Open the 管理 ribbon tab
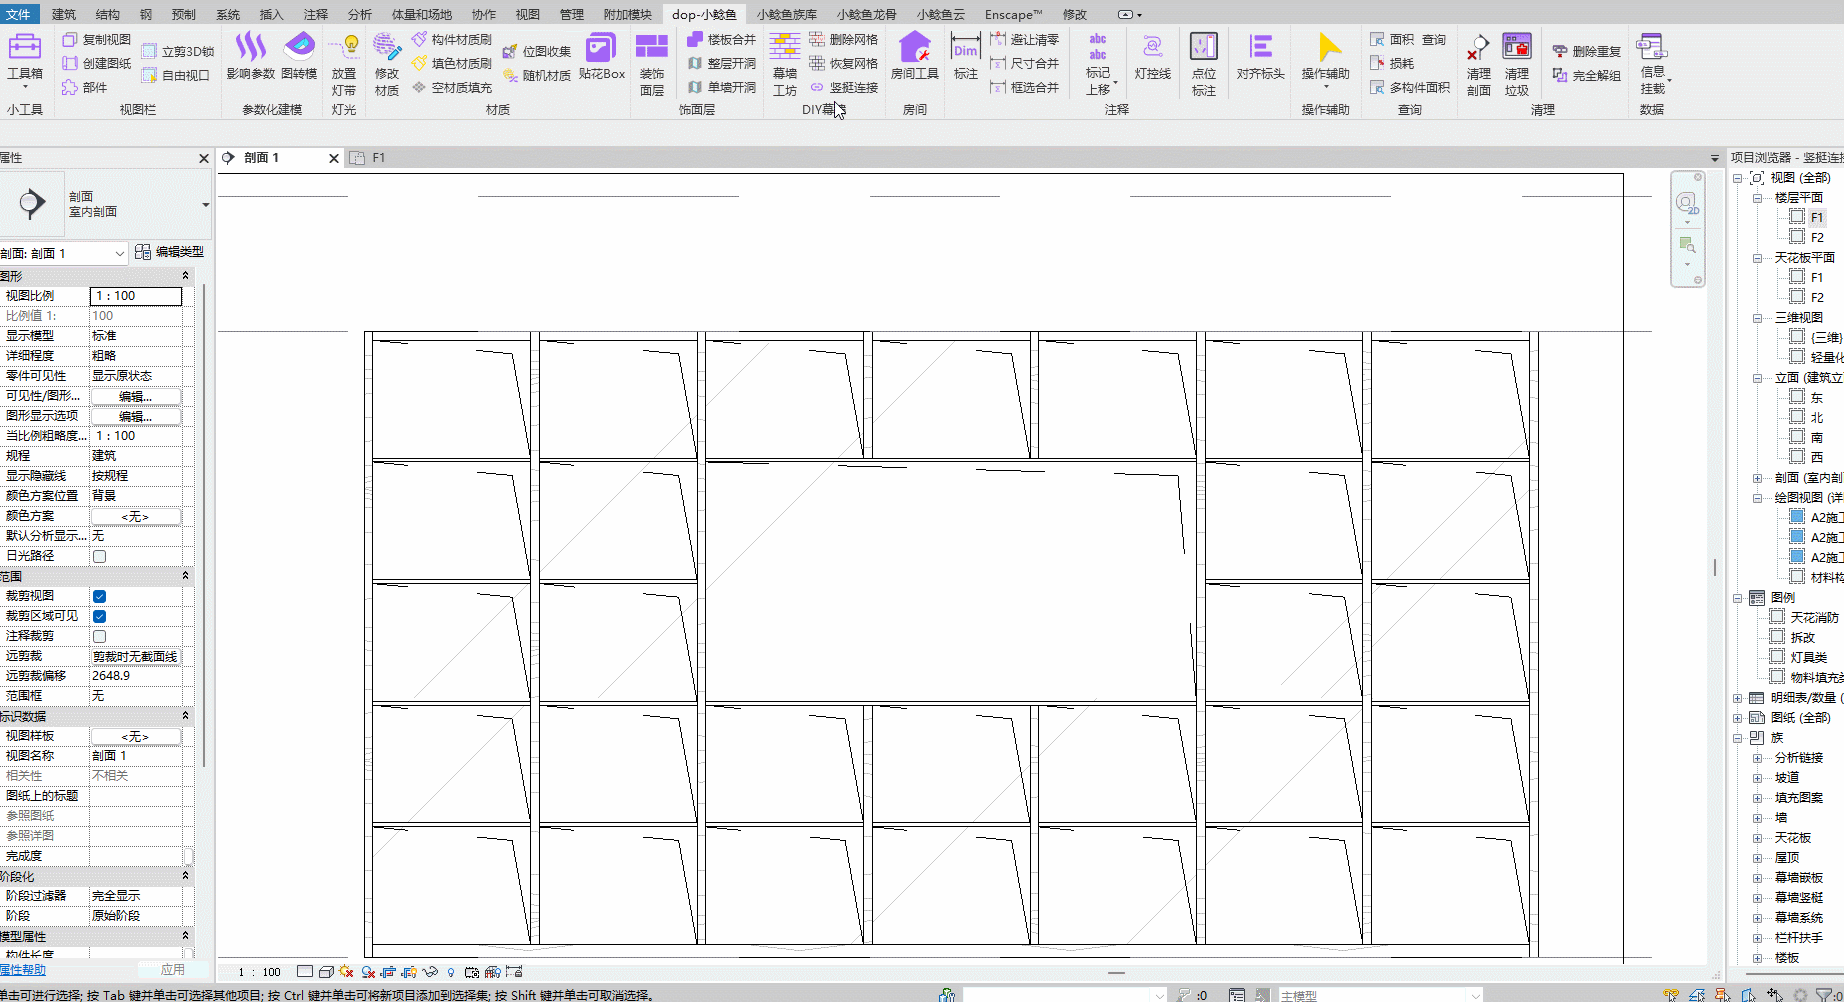Viewport: 1844px width, 1002px height. pyautogui.click(x=571, y=14)
